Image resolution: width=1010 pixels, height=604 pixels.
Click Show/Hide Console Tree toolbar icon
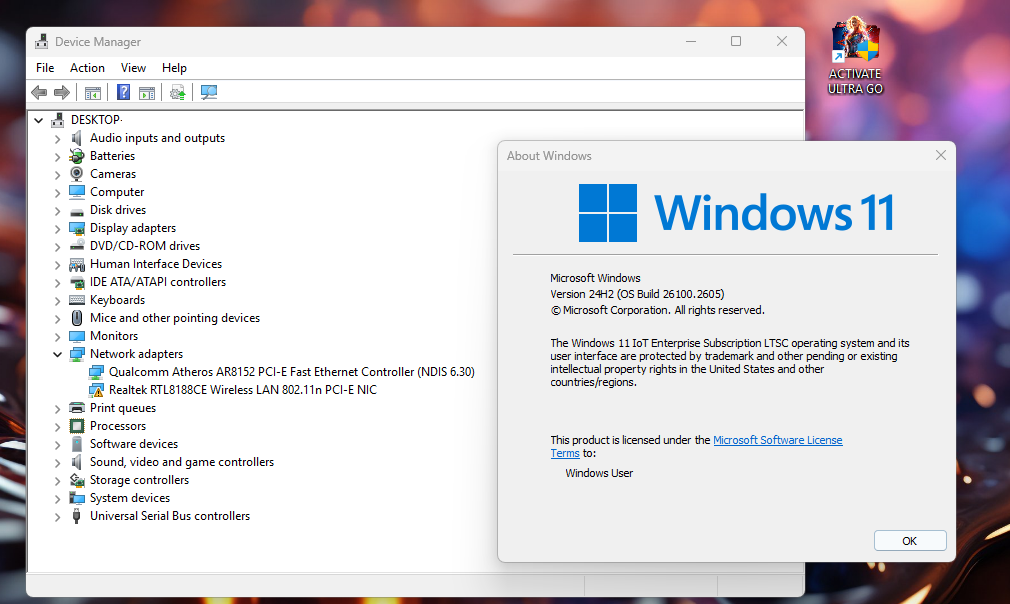coord(93,93)
